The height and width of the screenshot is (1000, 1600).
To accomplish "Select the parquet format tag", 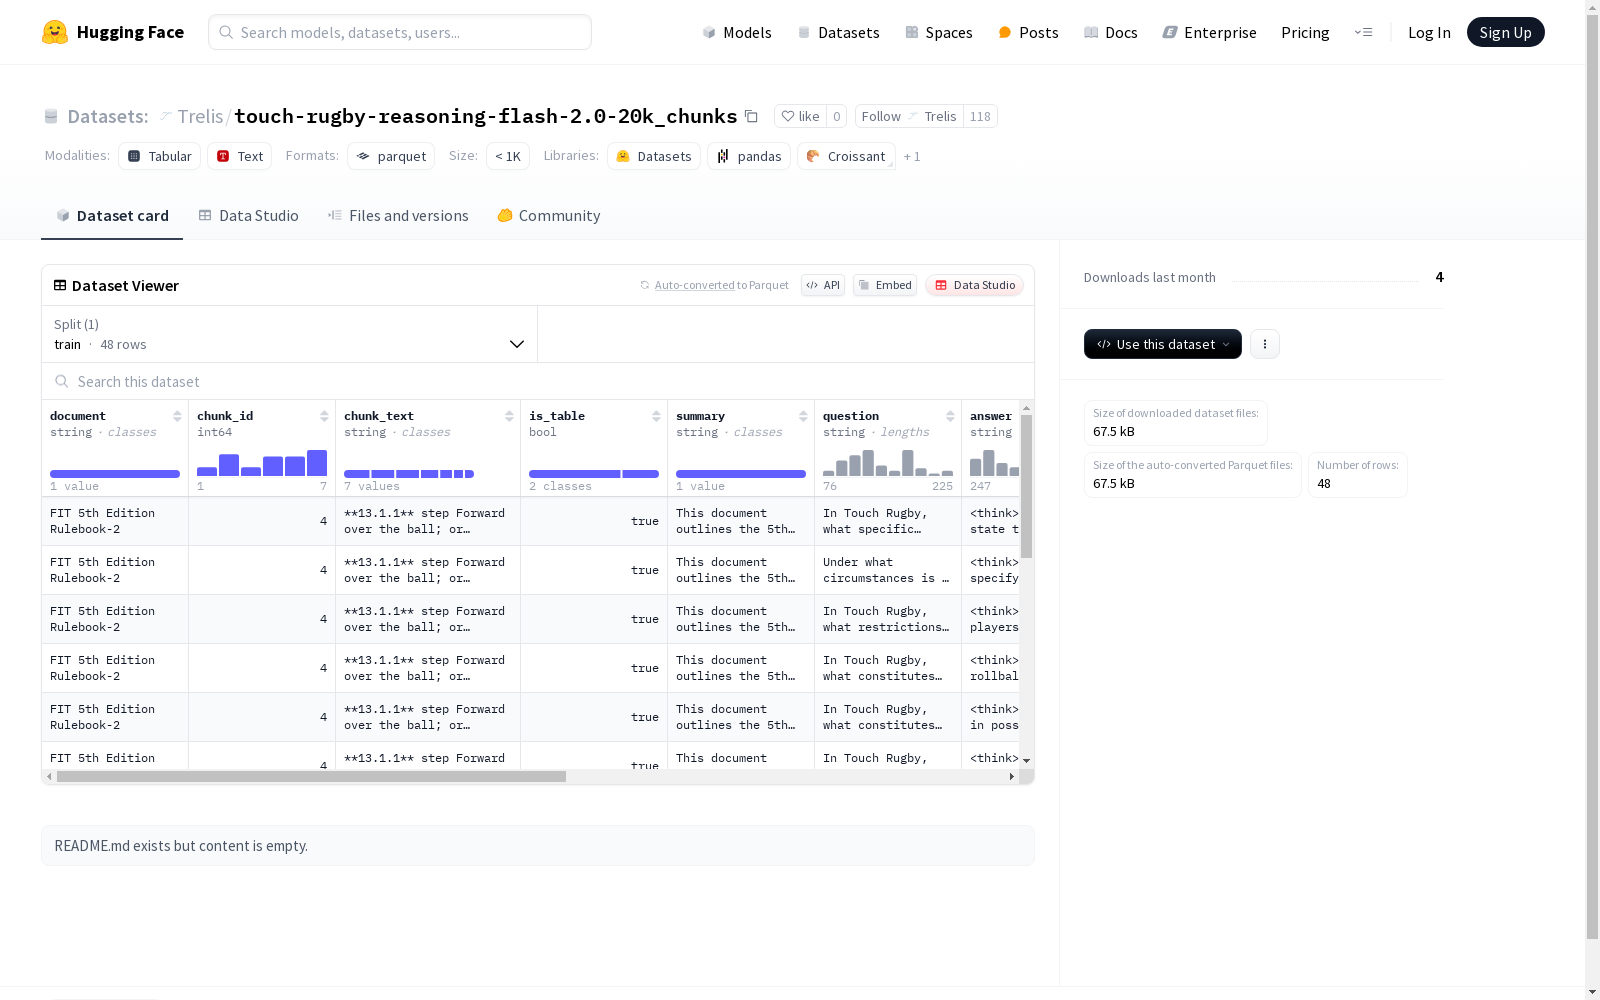I will point(391,156).
